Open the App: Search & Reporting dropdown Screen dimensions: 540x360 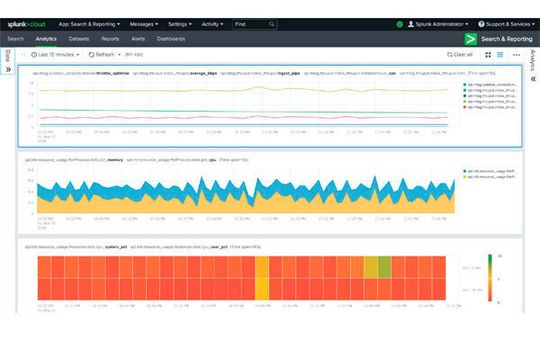tap(89, 24)
